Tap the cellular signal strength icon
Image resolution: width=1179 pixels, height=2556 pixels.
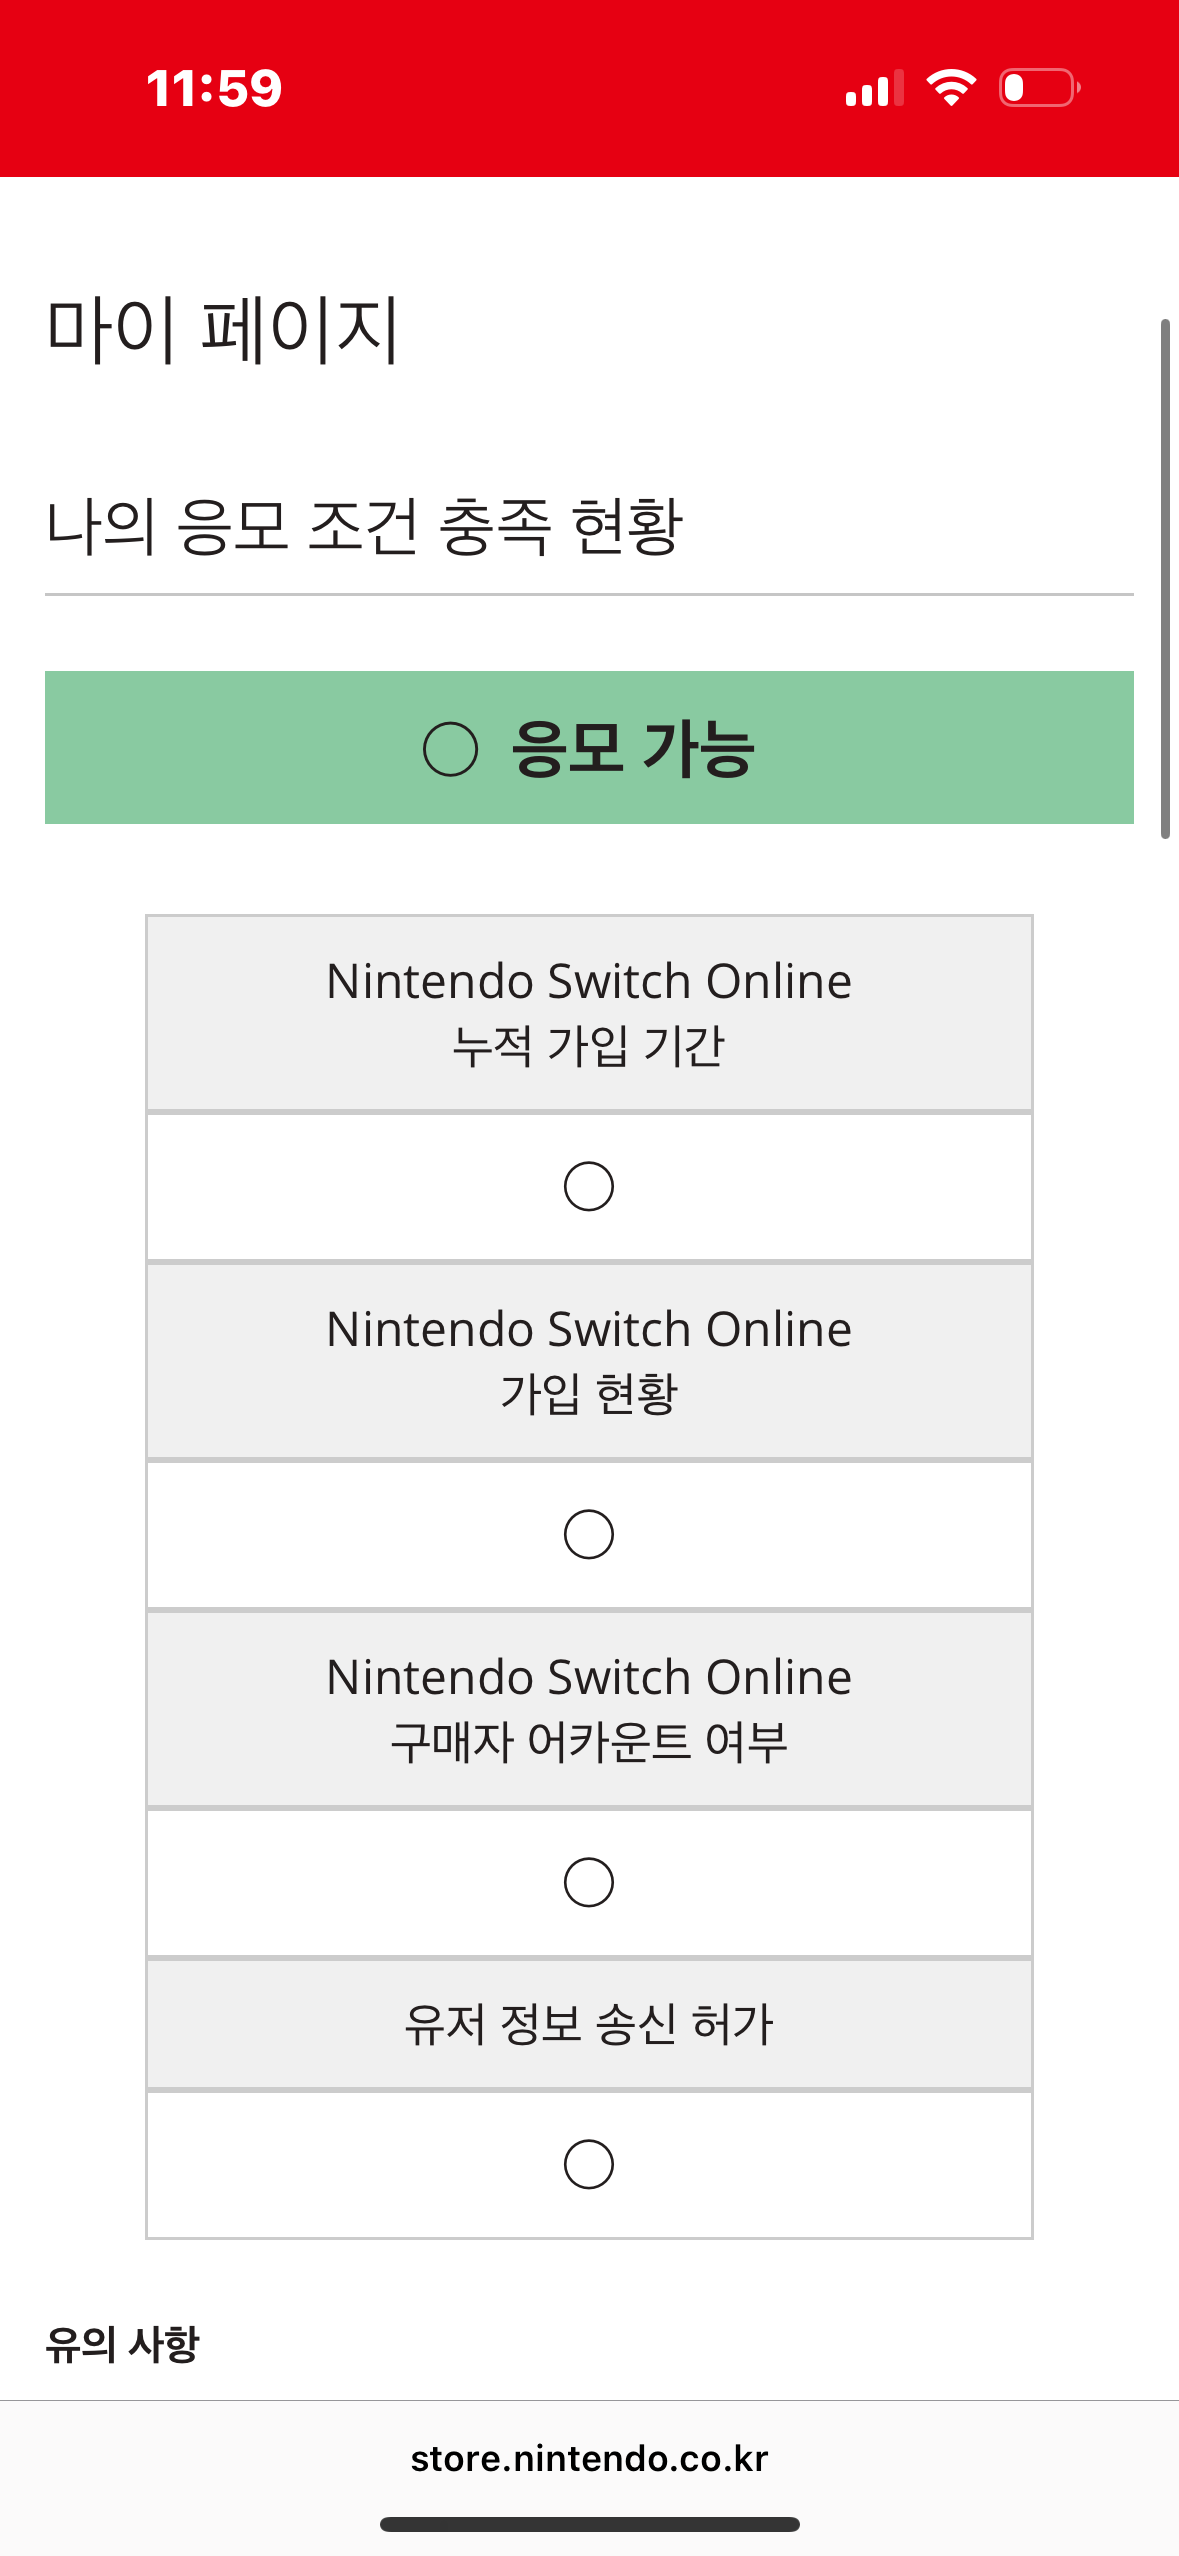point(873,88)
